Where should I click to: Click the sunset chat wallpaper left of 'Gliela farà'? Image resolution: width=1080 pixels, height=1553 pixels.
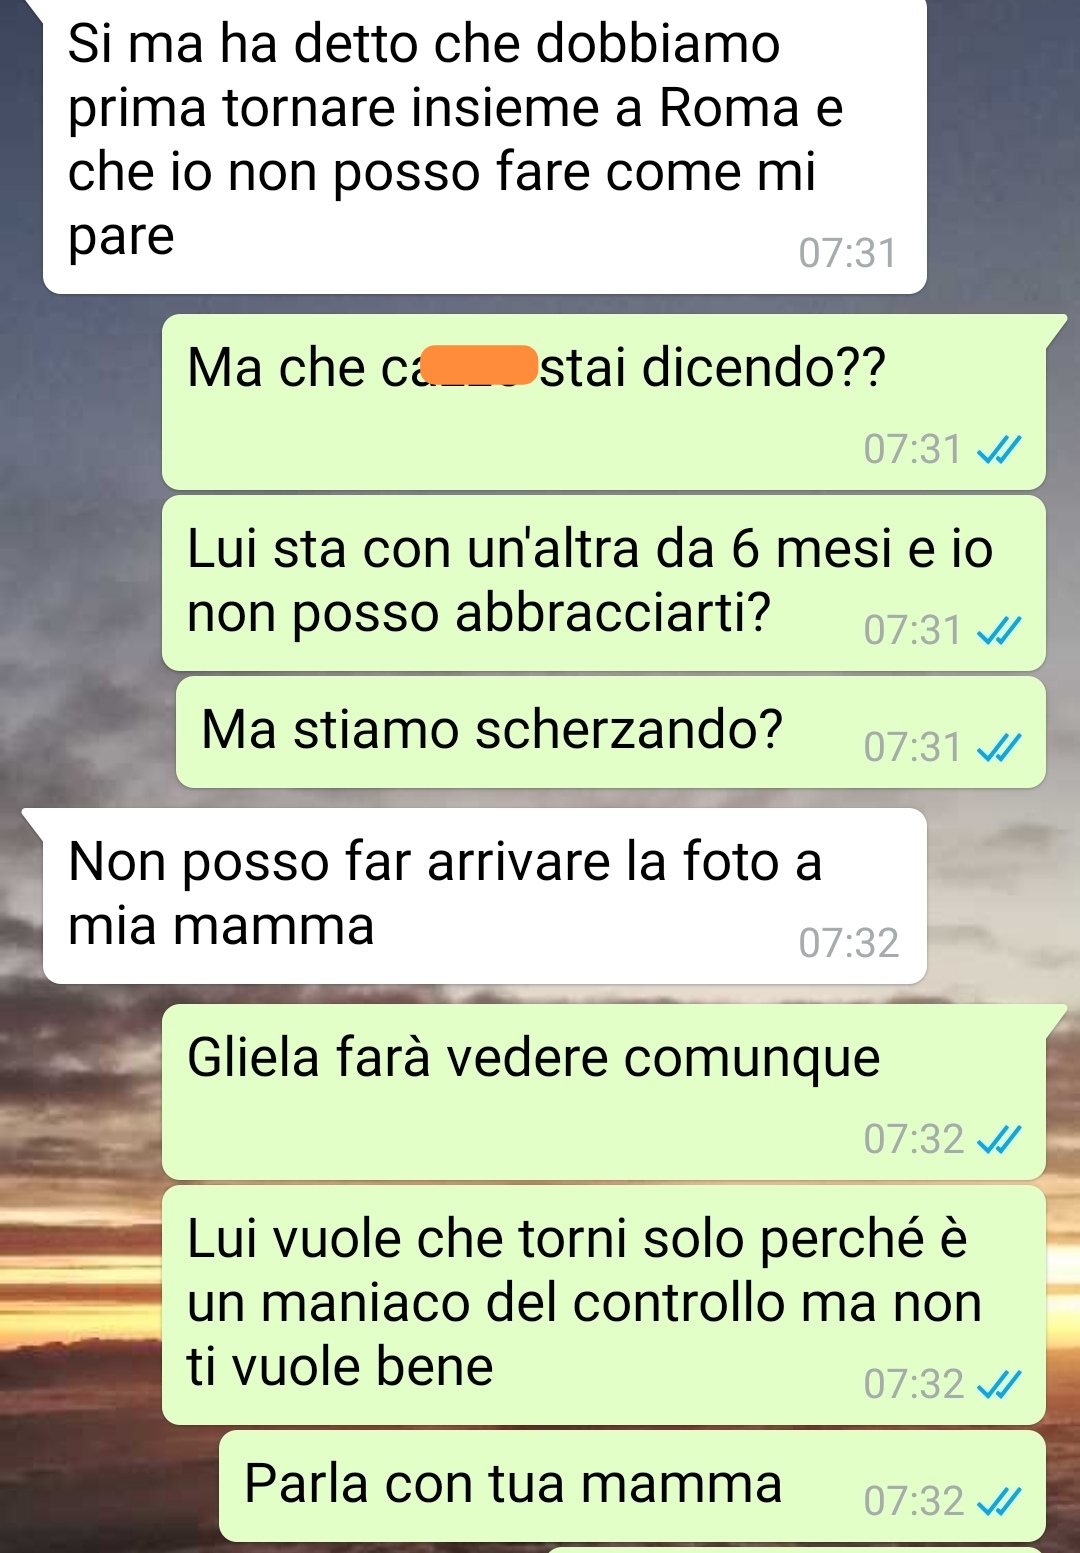pyautogui.click(x=80, y=1092)
